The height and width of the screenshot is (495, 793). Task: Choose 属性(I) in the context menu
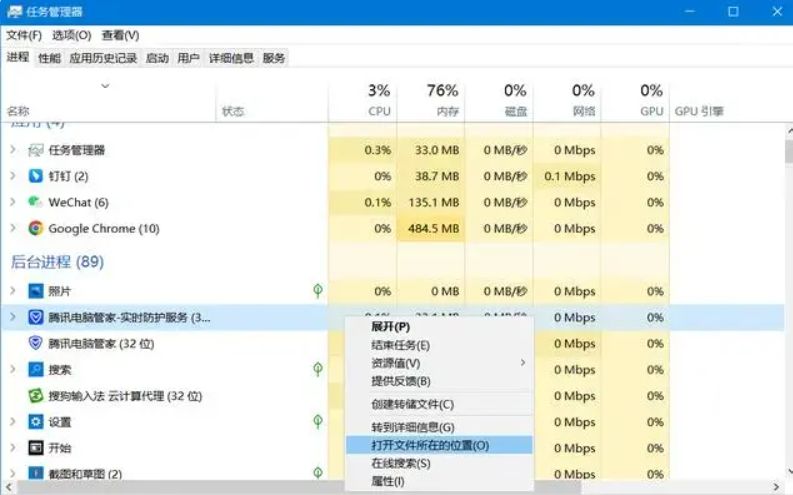[439, 481]
